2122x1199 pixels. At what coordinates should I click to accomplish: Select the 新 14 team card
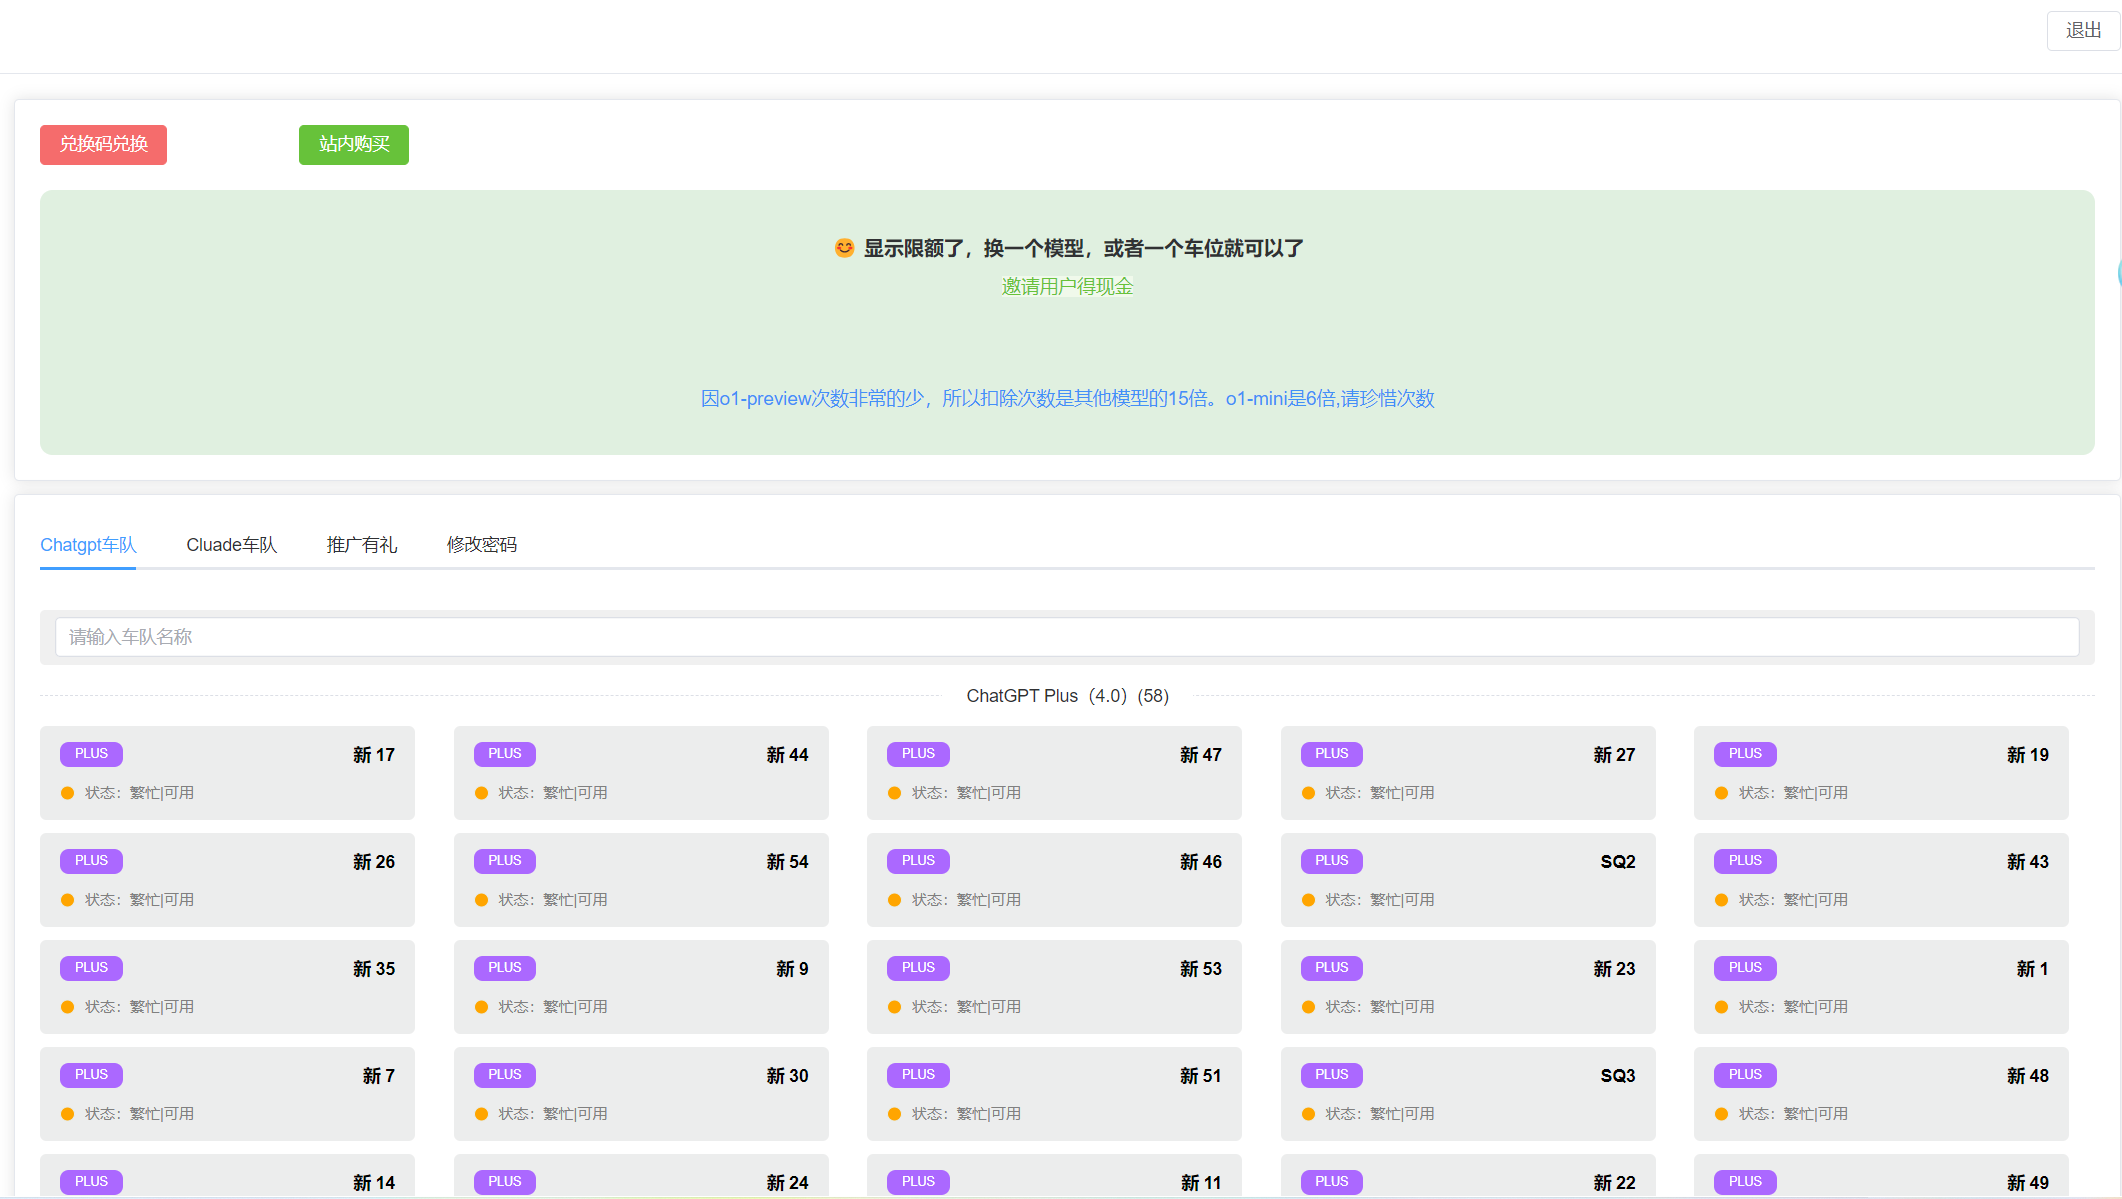pos(227,1176)
